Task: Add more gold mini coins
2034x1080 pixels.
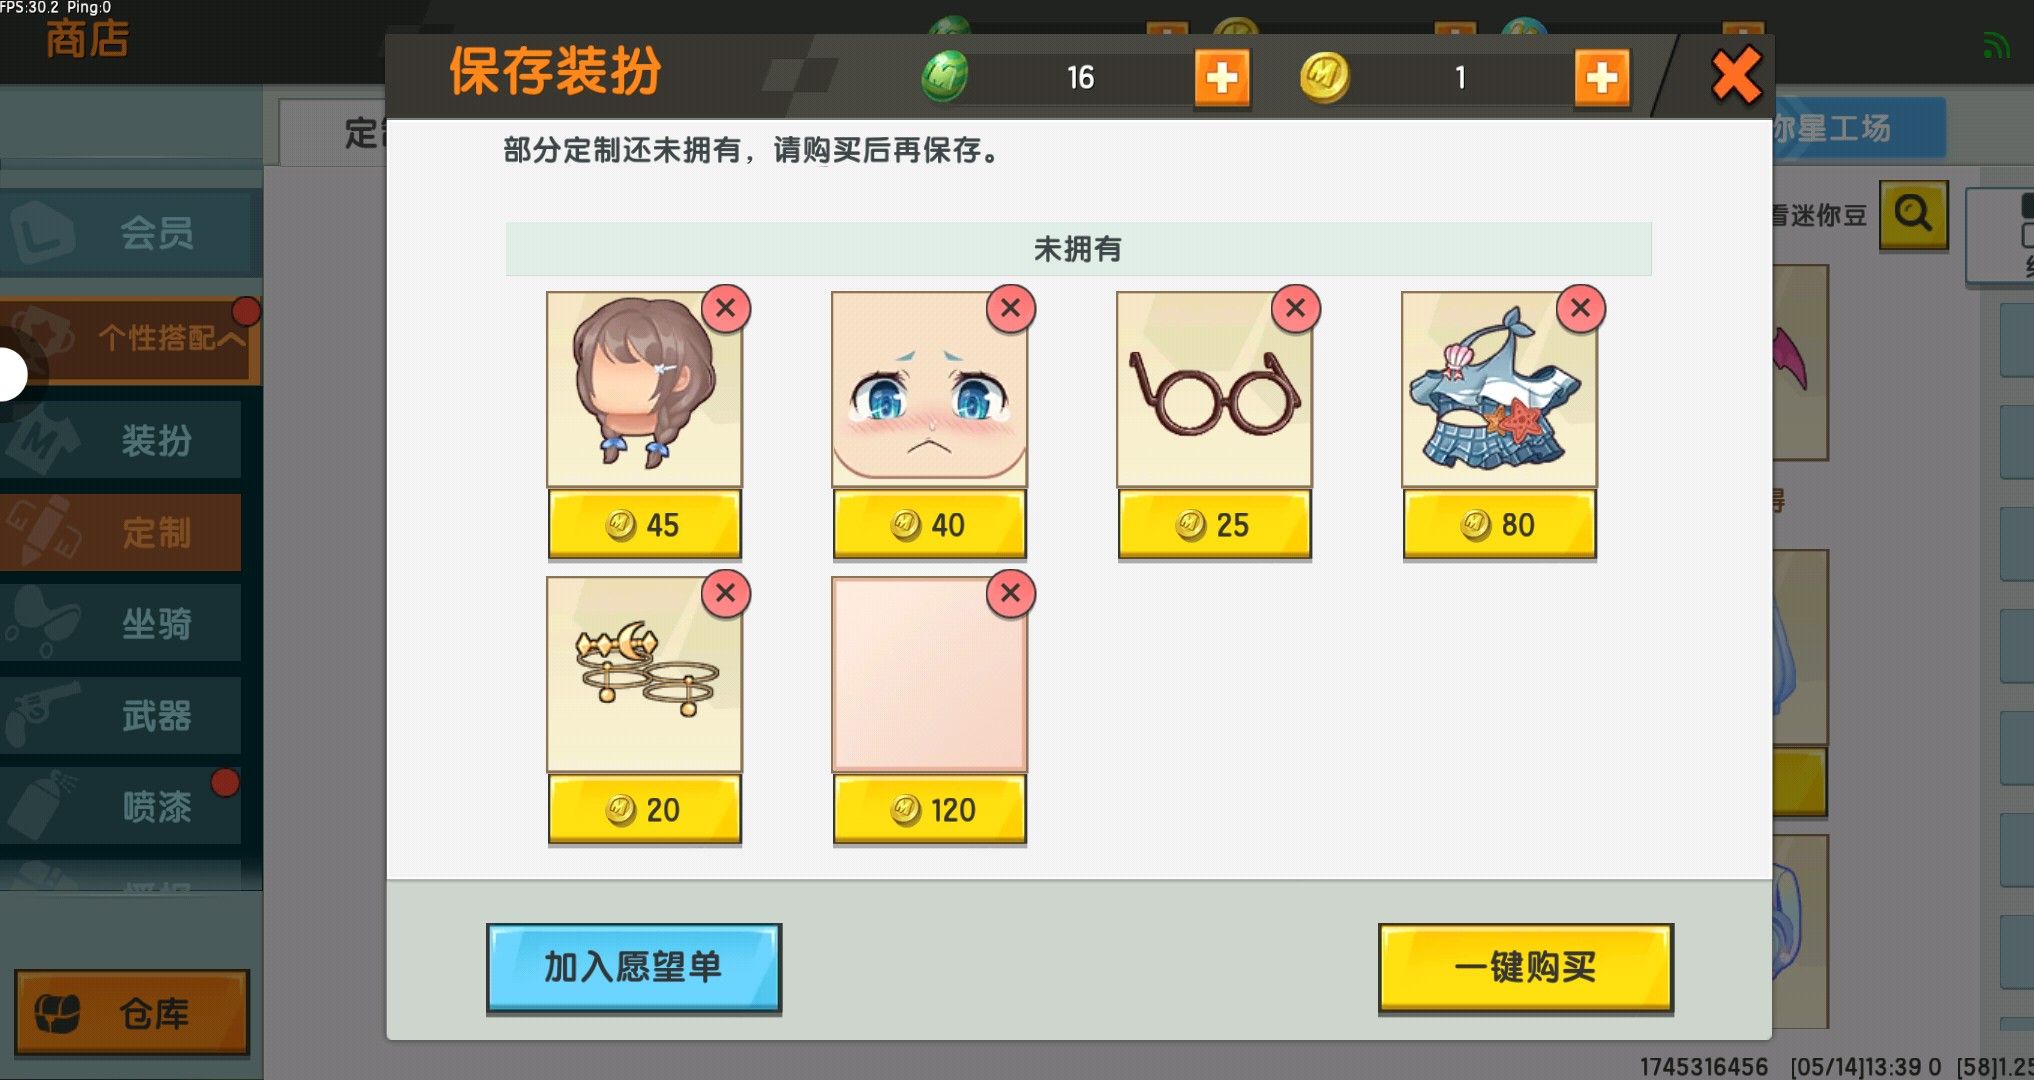Action: pyautogui.click(x=1602, y=78)
